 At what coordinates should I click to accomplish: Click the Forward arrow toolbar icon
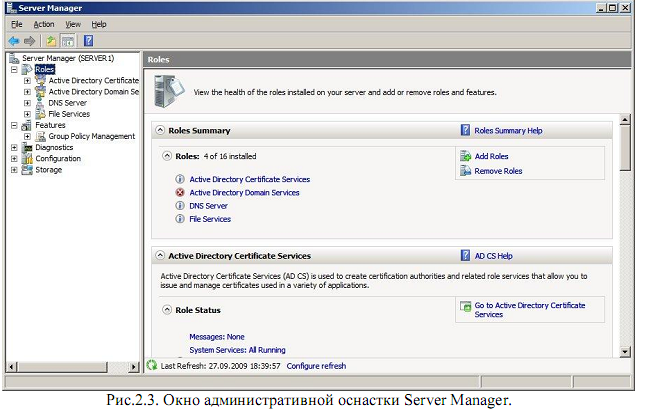point(29,41)
